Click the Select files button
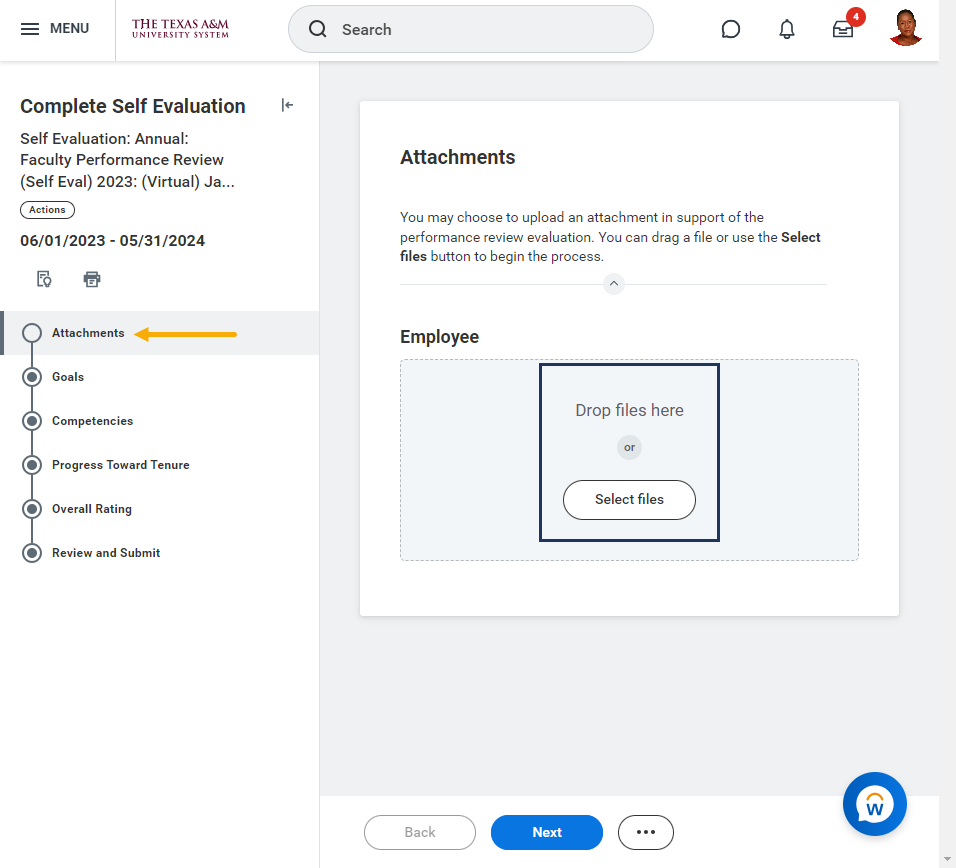Viewport: 956px width, 868px height. click(629, 499)
